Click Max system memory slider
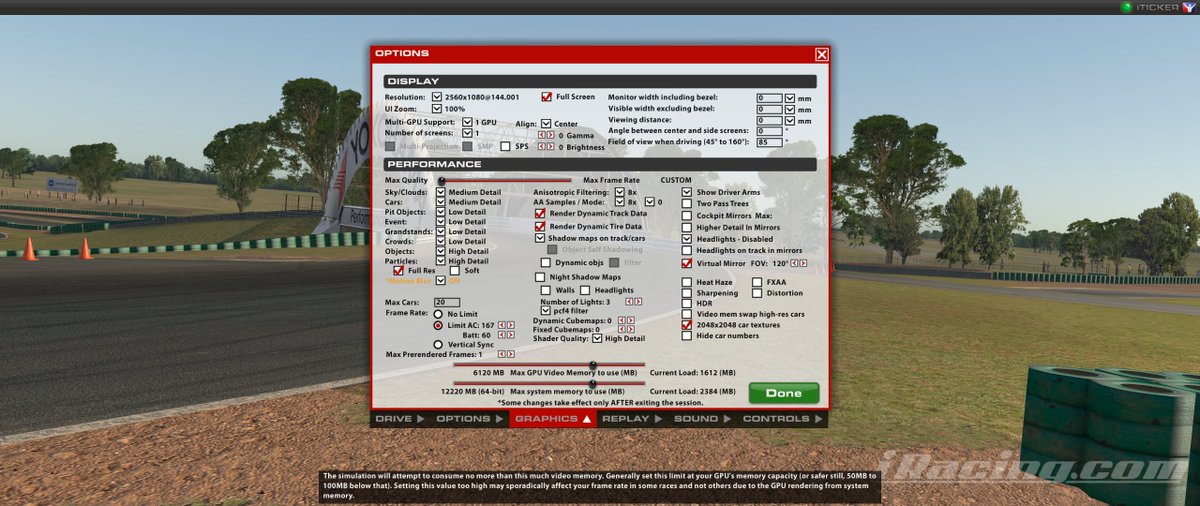Image resolution: width=1200 pixels, height=506 pixels. [x=548, y=384]
